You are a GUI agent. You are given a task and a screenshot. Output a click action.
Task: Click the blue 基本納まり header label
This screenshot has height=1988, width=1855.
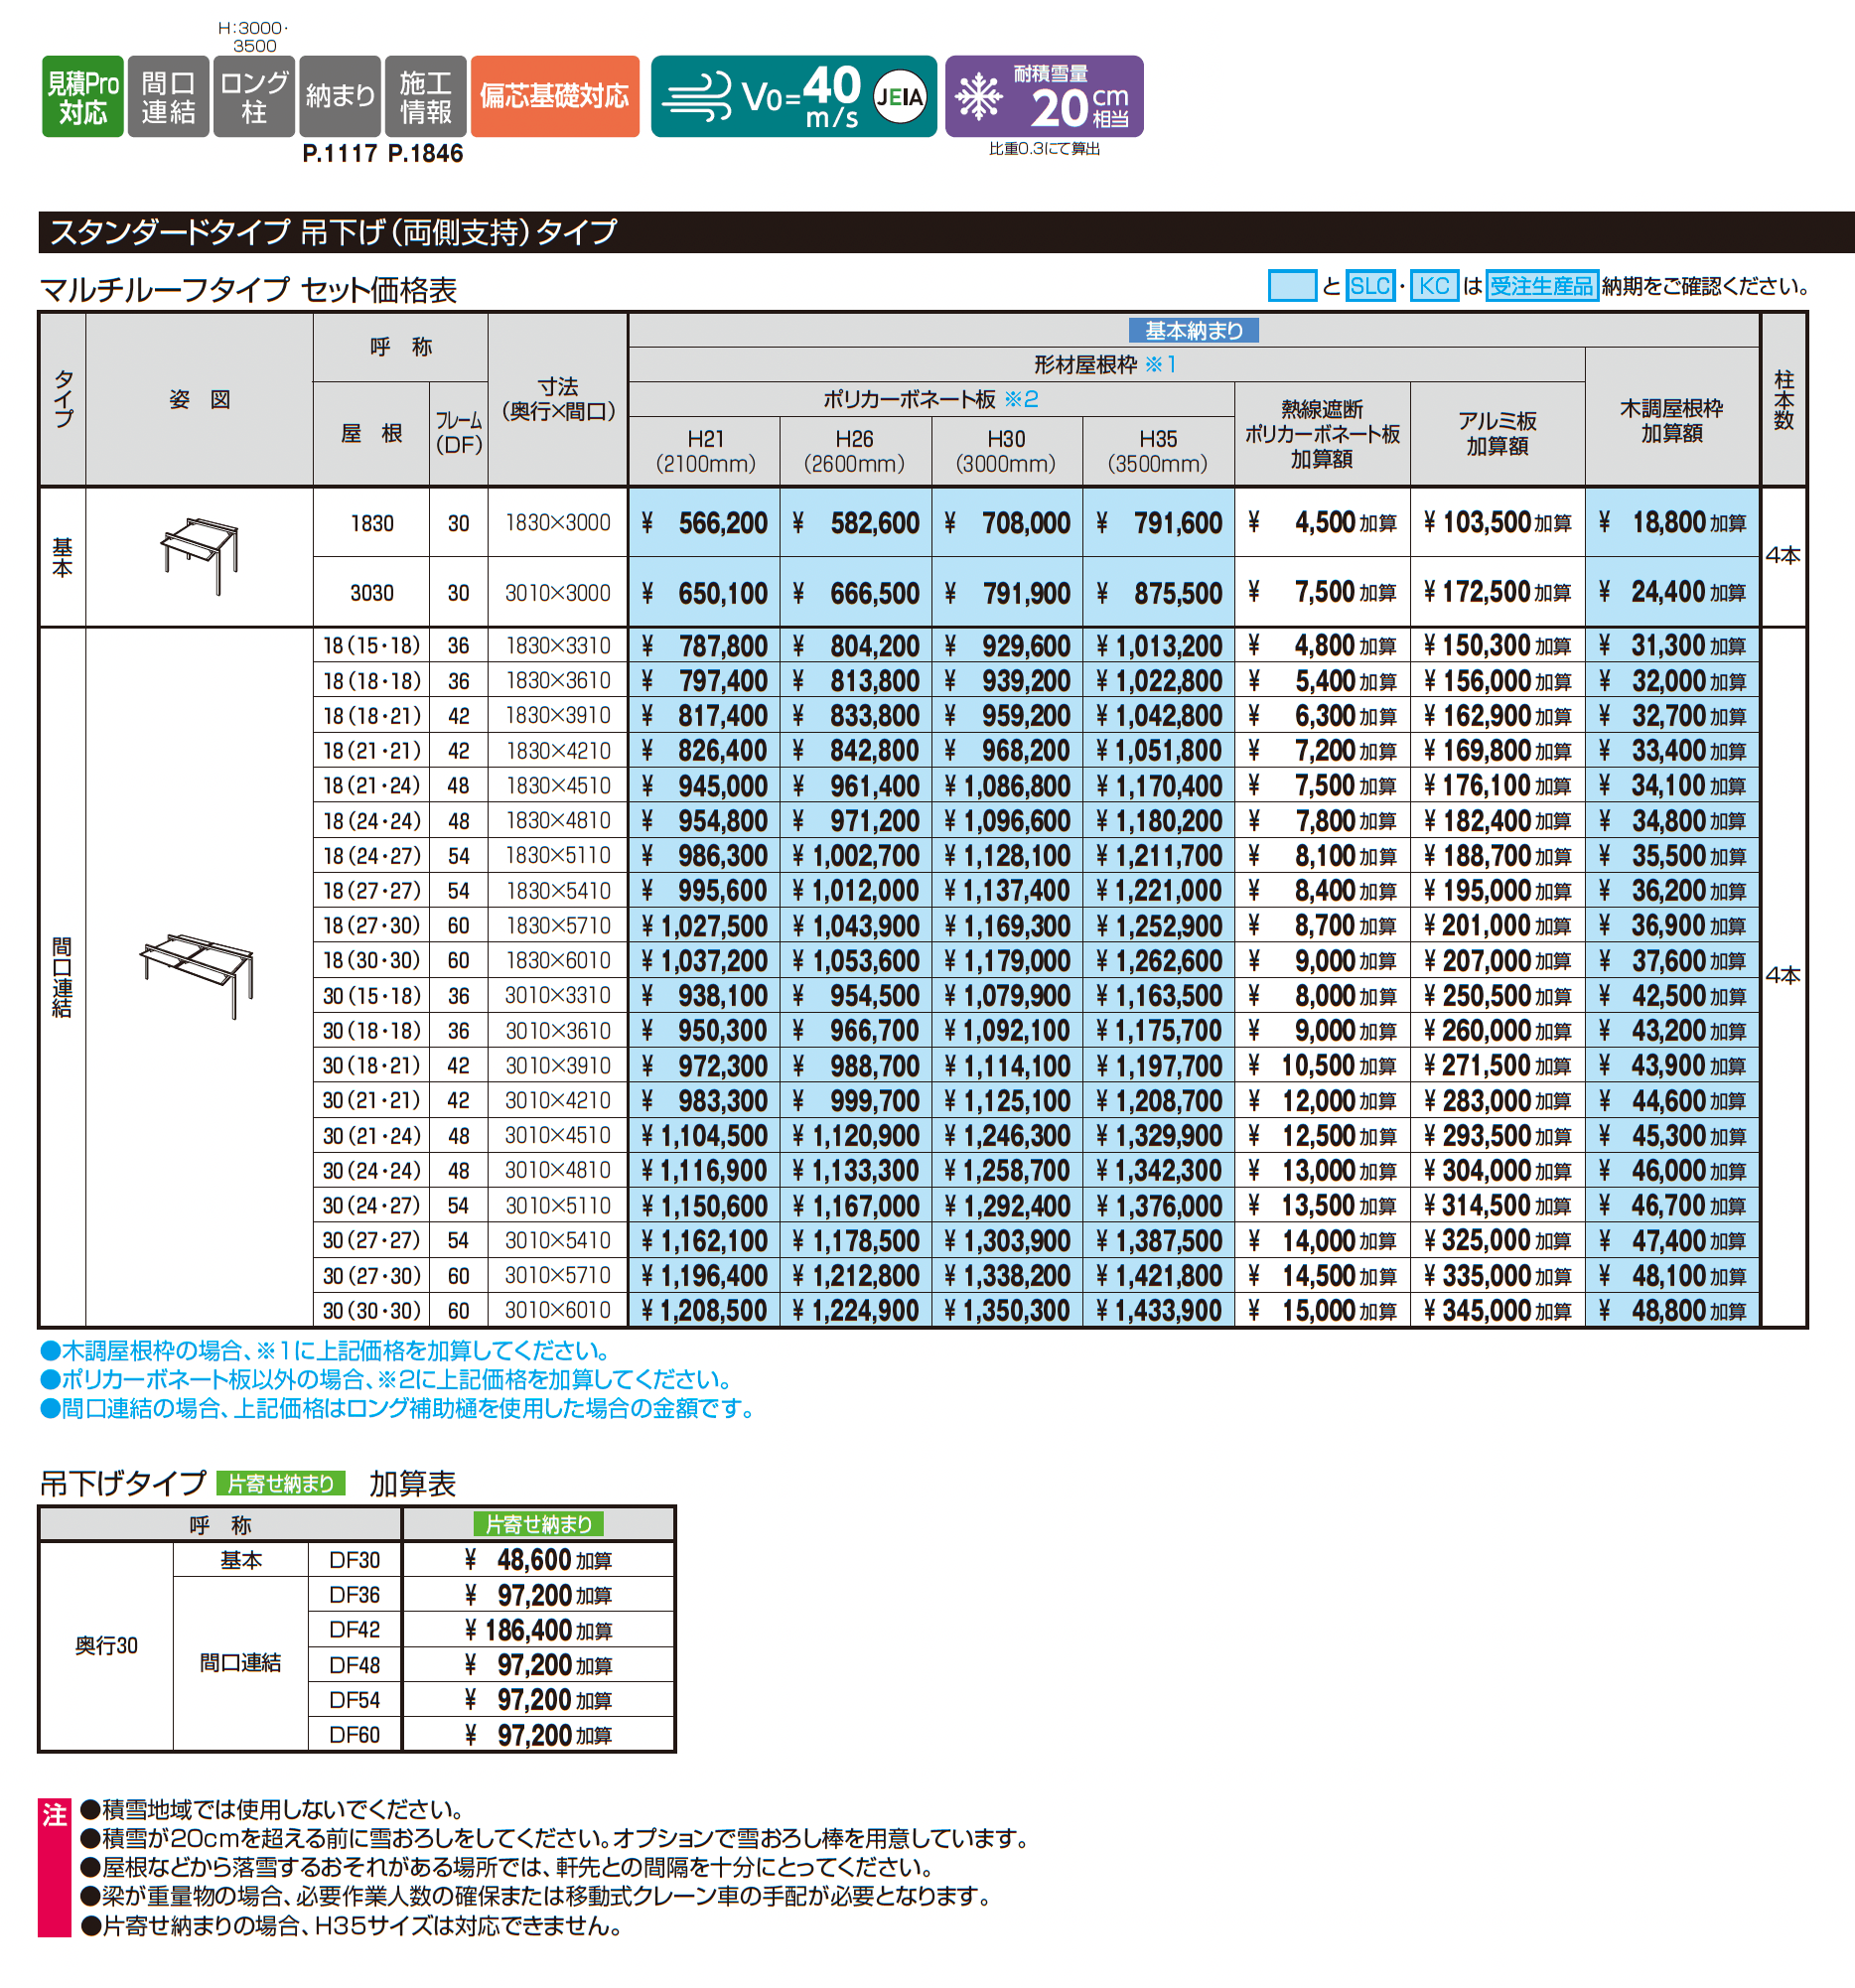[x=1194, y=331]
